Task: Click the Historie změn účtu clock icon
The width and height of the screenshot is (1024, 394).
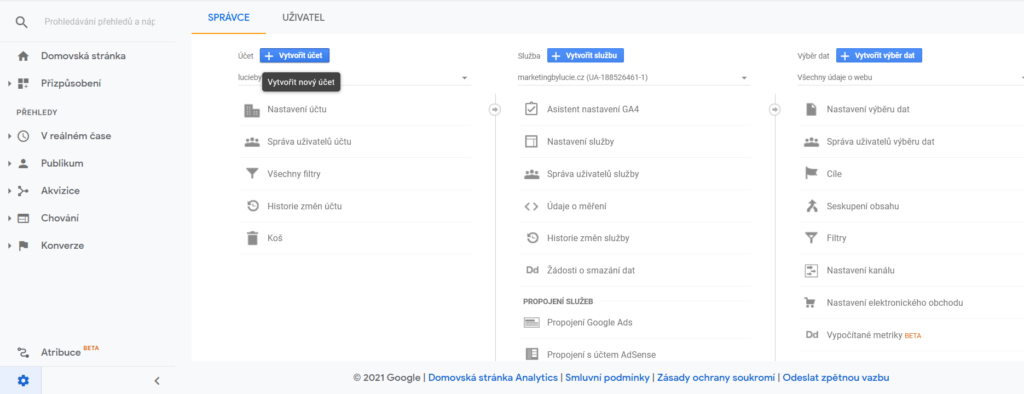Action: pos(252,206)
